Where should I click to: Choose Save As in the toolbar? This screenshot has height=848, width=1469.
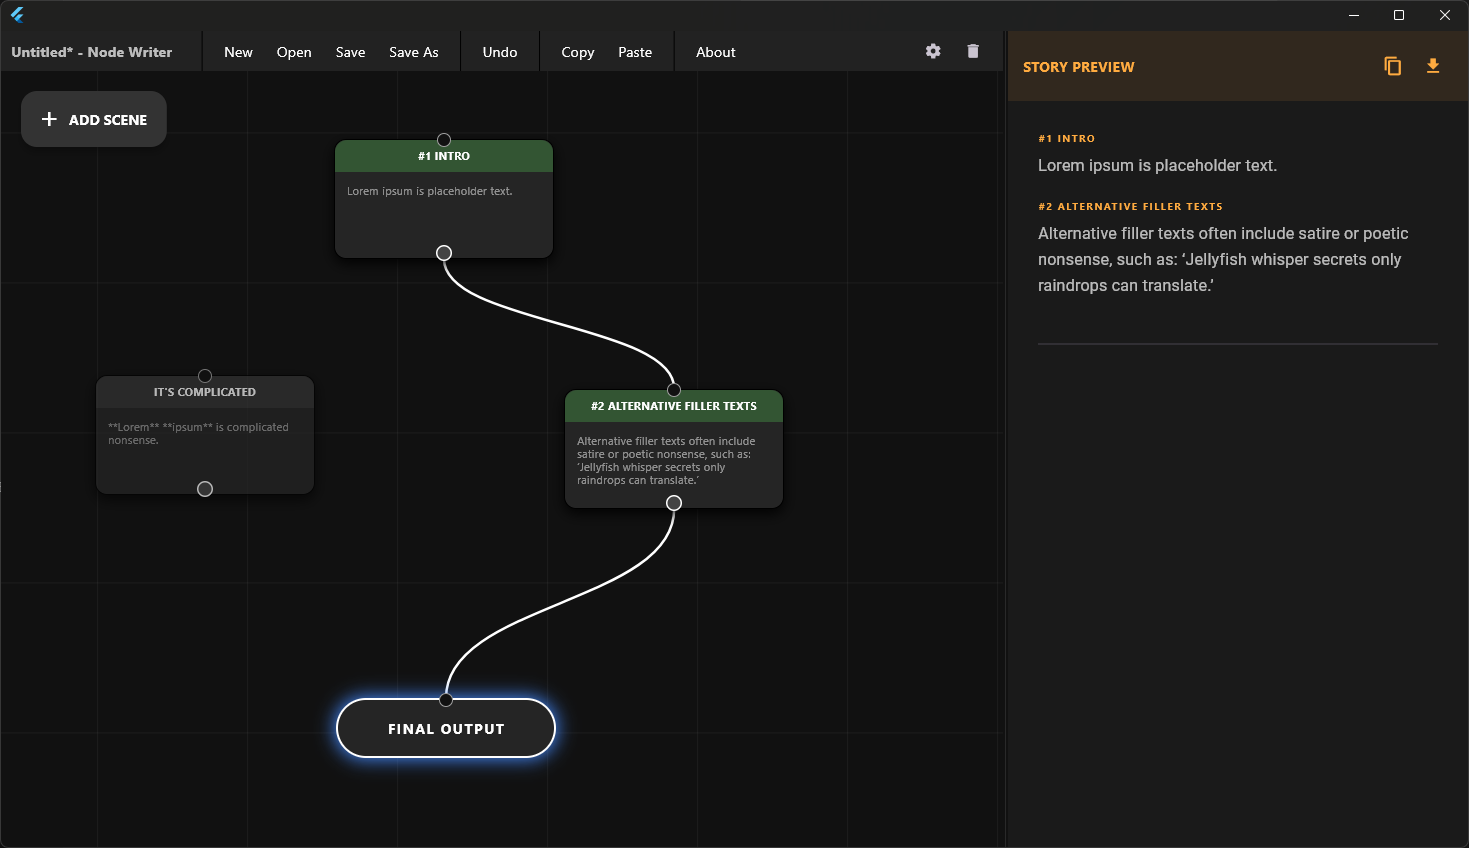(x=413, y=52)
